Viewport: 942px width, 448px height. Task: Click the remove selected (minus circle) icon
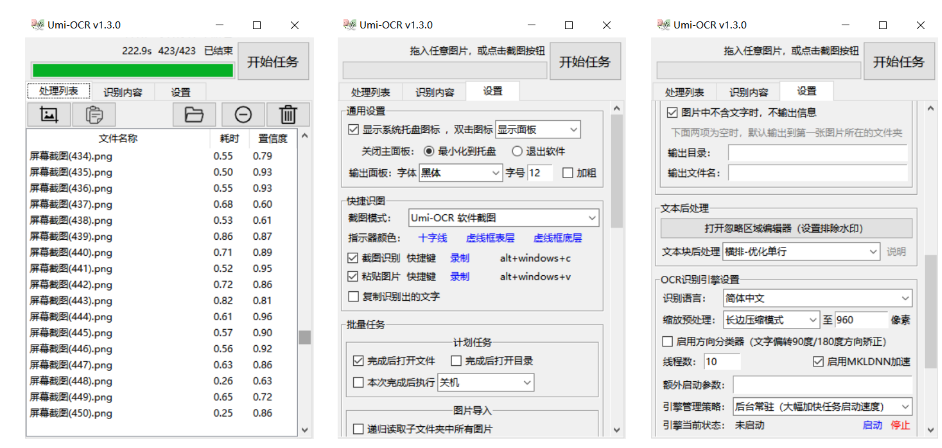pos(243,114)
